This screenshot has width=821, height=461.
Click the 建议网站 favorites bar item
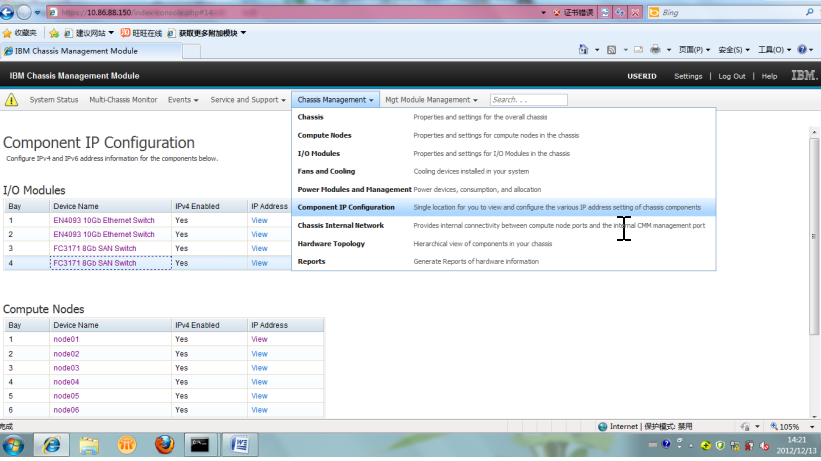pos(89,33)
